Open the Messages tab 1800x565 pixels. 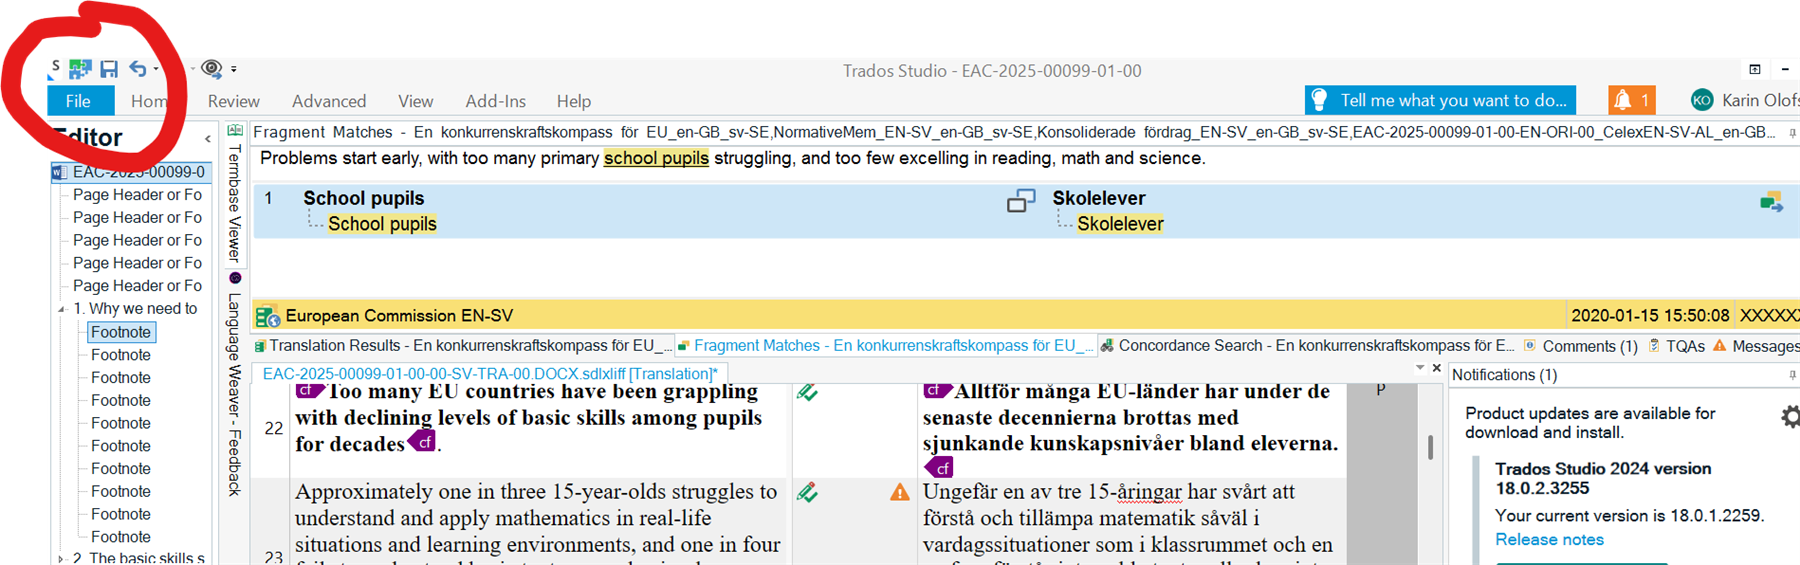pyautogui.click(x=1756, y=346)
